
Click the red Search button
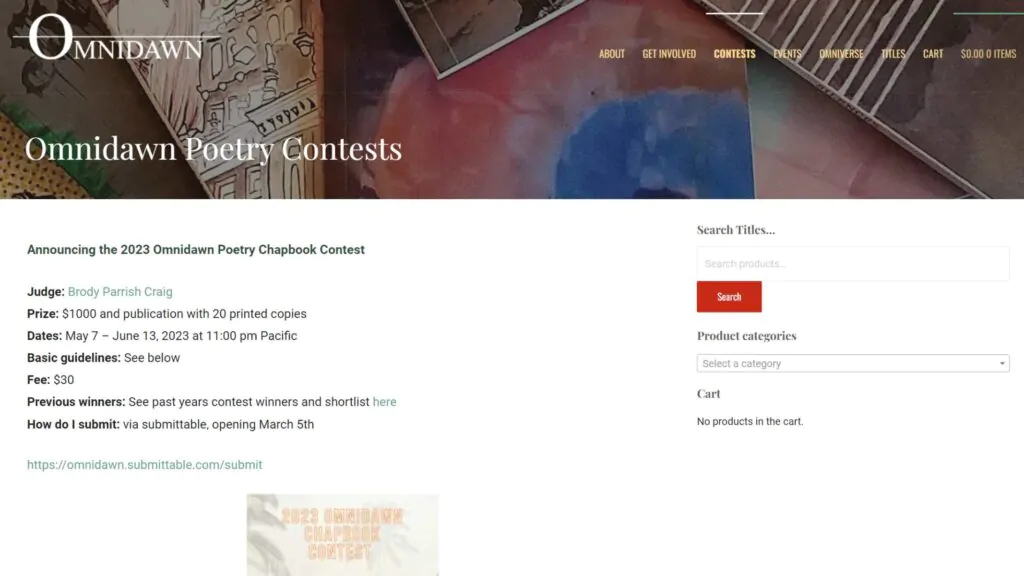(729, 296)
